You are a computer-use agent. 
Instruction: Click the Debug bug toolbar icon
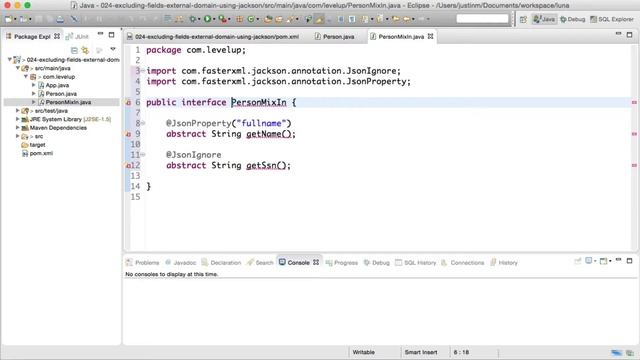(x=192, y=19)
